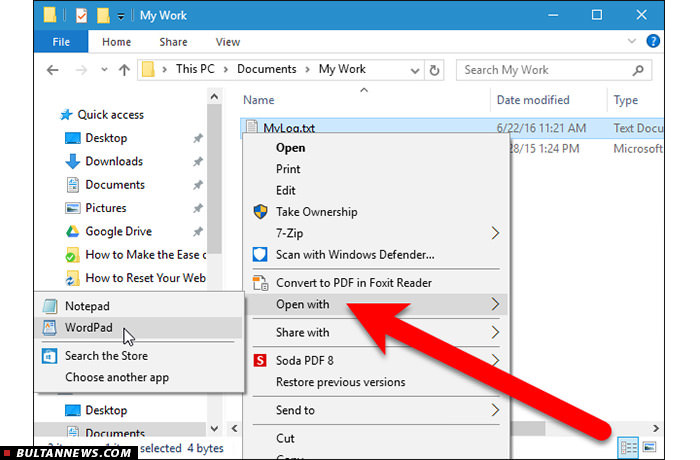The image size is (700, 460).
Task: Select Choose another app
Action: tap(117, 377)
